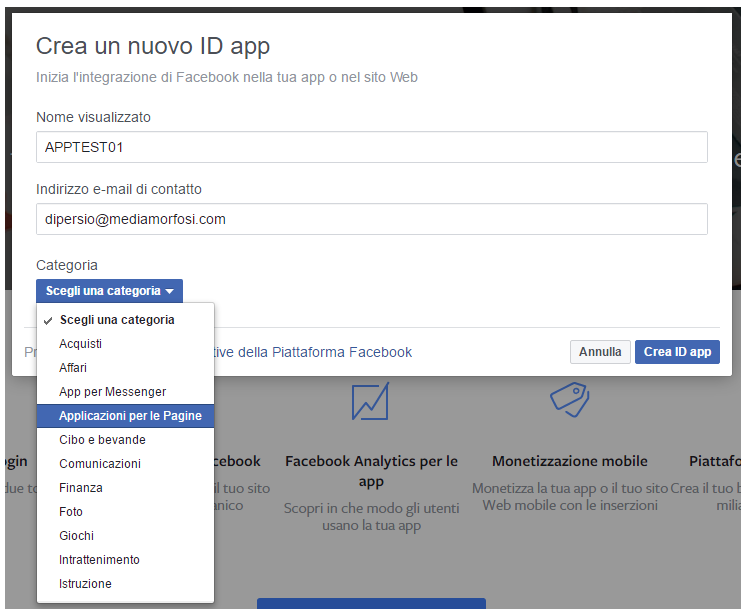The height and width of the screenshot is (615, 747).
Task: Pick App per Messenger category
Action: (125, 392)
